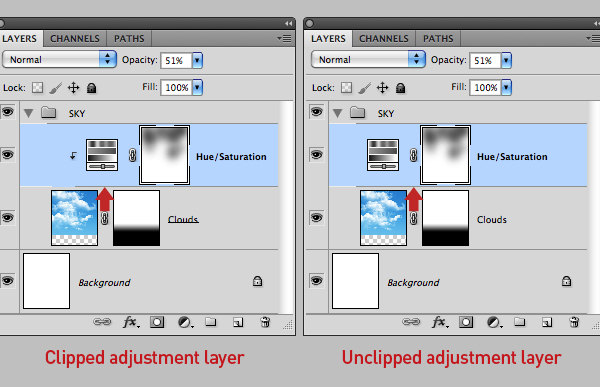Create new layer in right panel footer
The width and height of the screenshot is (600, 387).
click(547, 323)
